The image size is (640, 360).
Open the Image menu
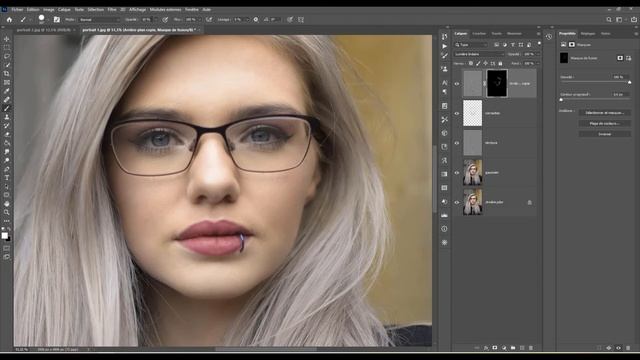(x=49, y=9)
